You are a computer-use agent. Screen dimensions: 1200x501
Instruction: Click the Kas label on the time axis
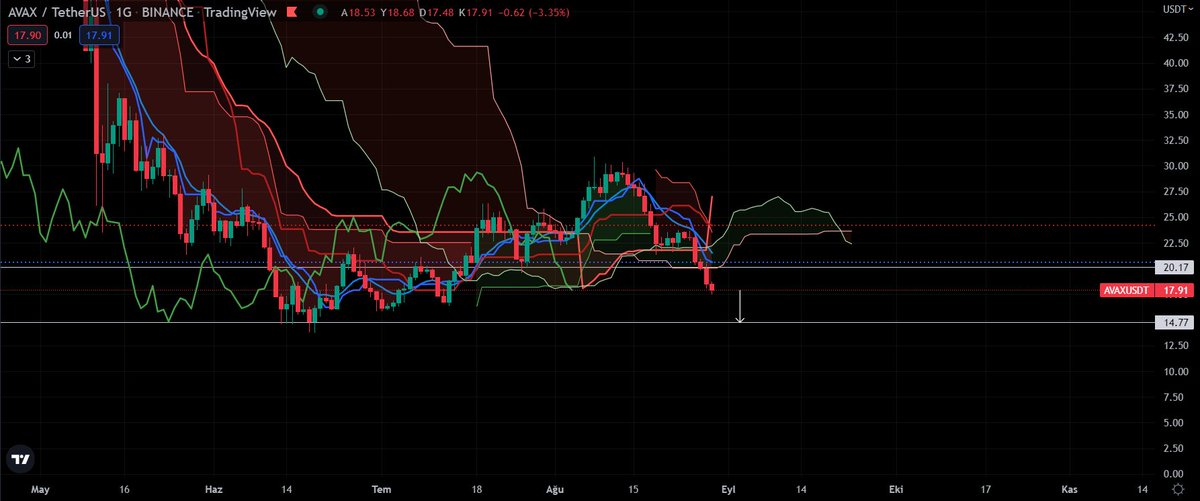coord(1069,489)
